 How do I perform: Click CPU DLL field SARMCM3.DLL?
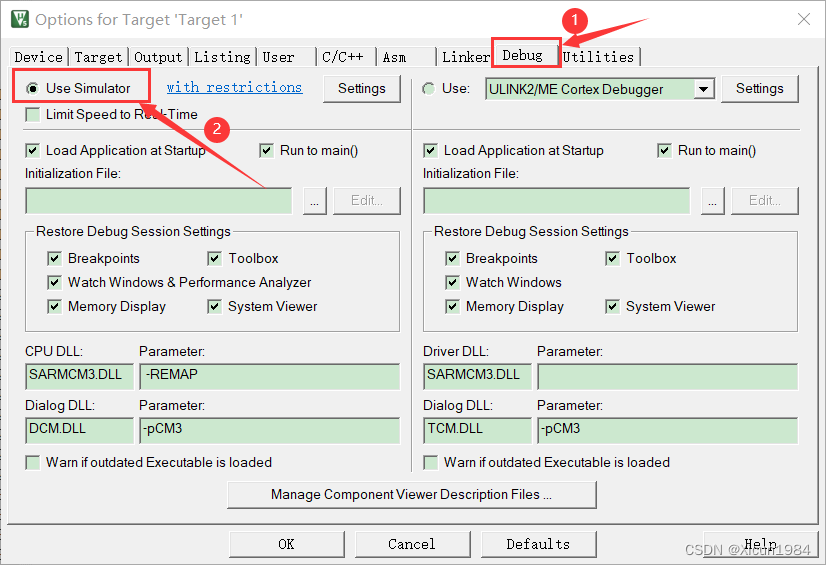[80, 376]
